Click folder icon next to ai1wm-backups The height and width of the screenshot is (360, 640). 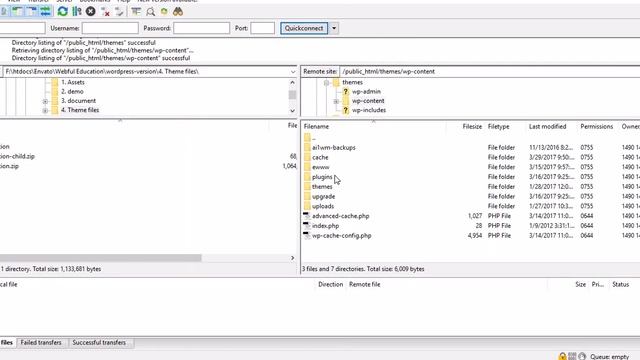(x=307, y=147)
